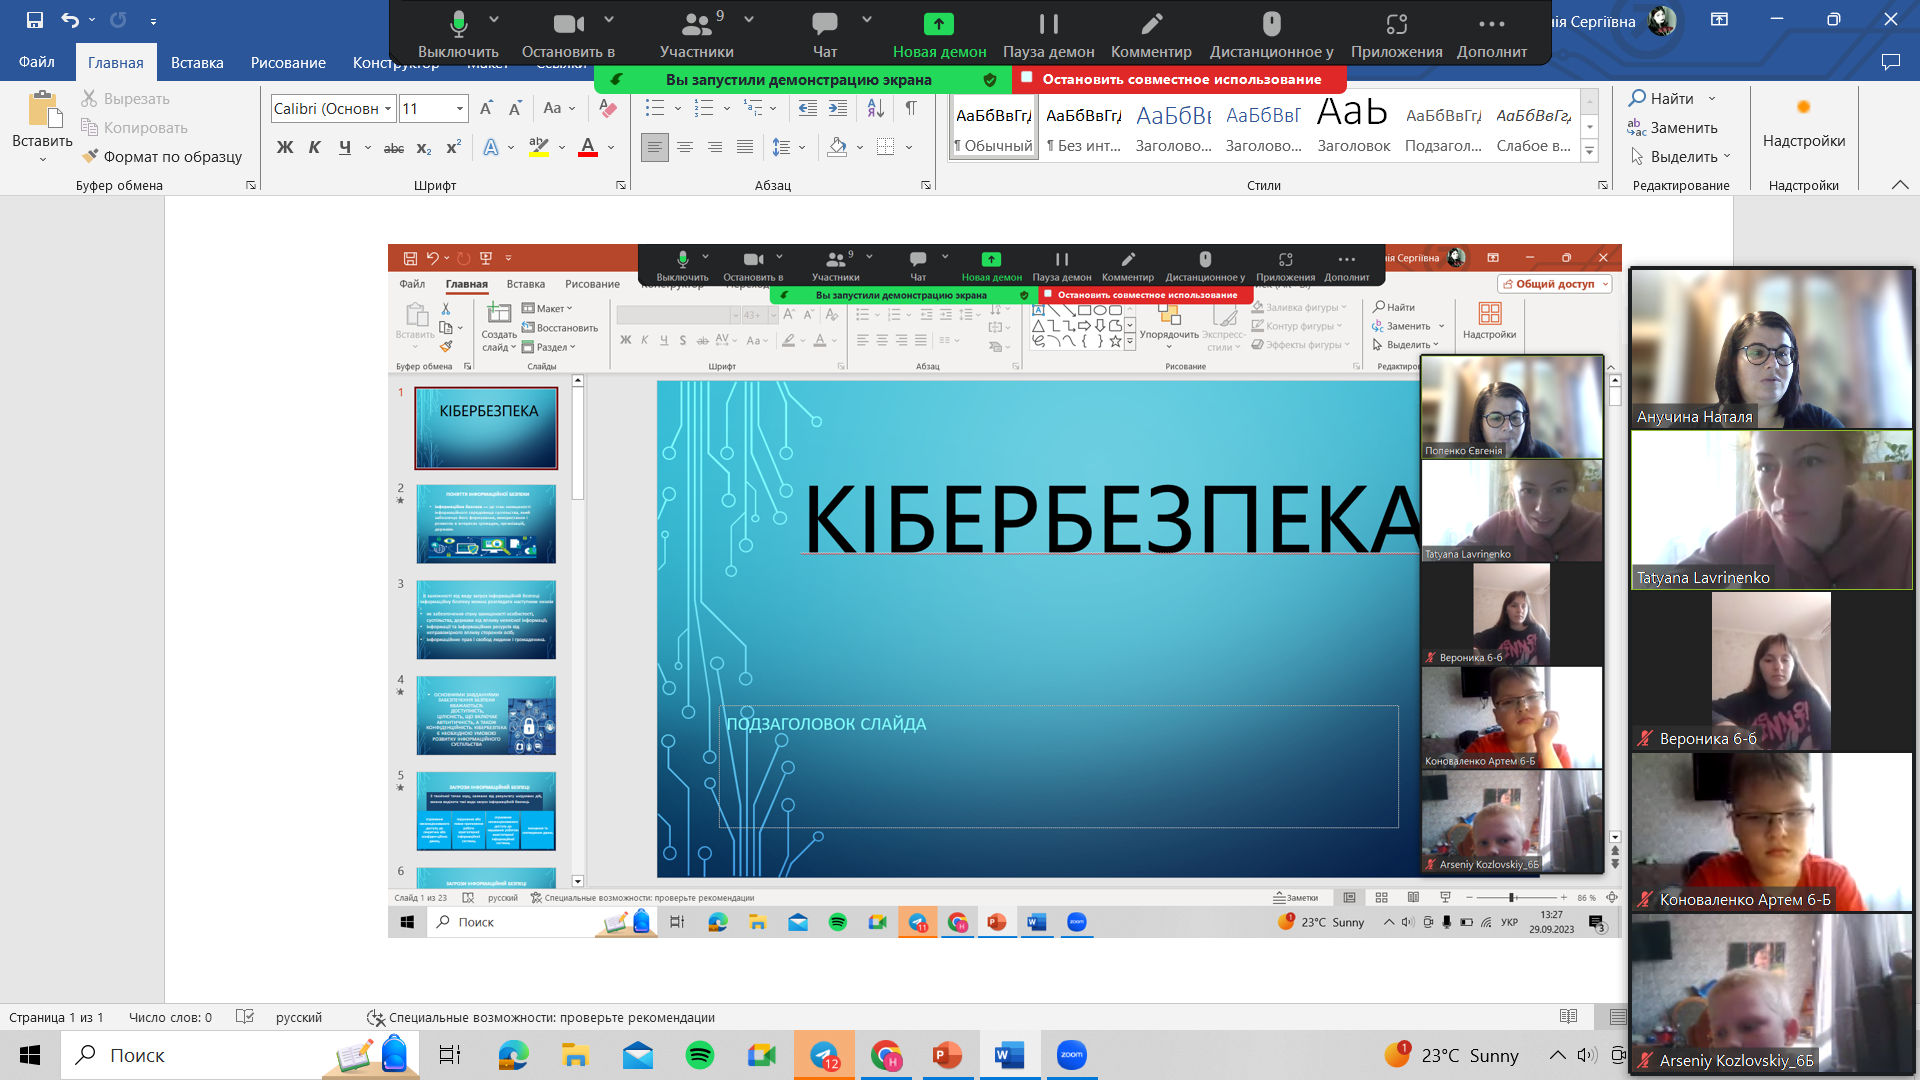
Task: Toggle Superscript in Word
Action: [453, 147]
